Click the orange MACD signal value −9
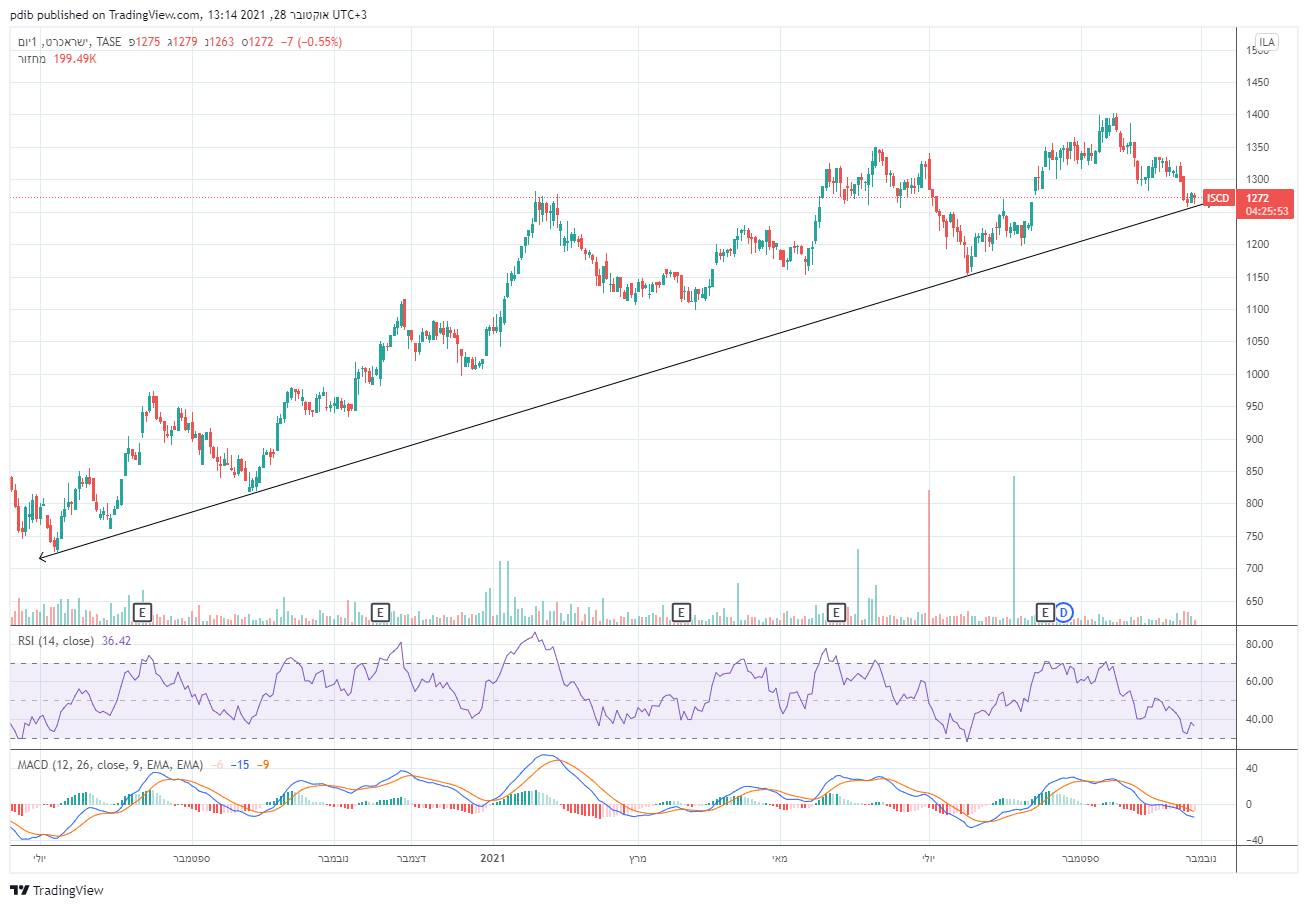 coord(261,765)
